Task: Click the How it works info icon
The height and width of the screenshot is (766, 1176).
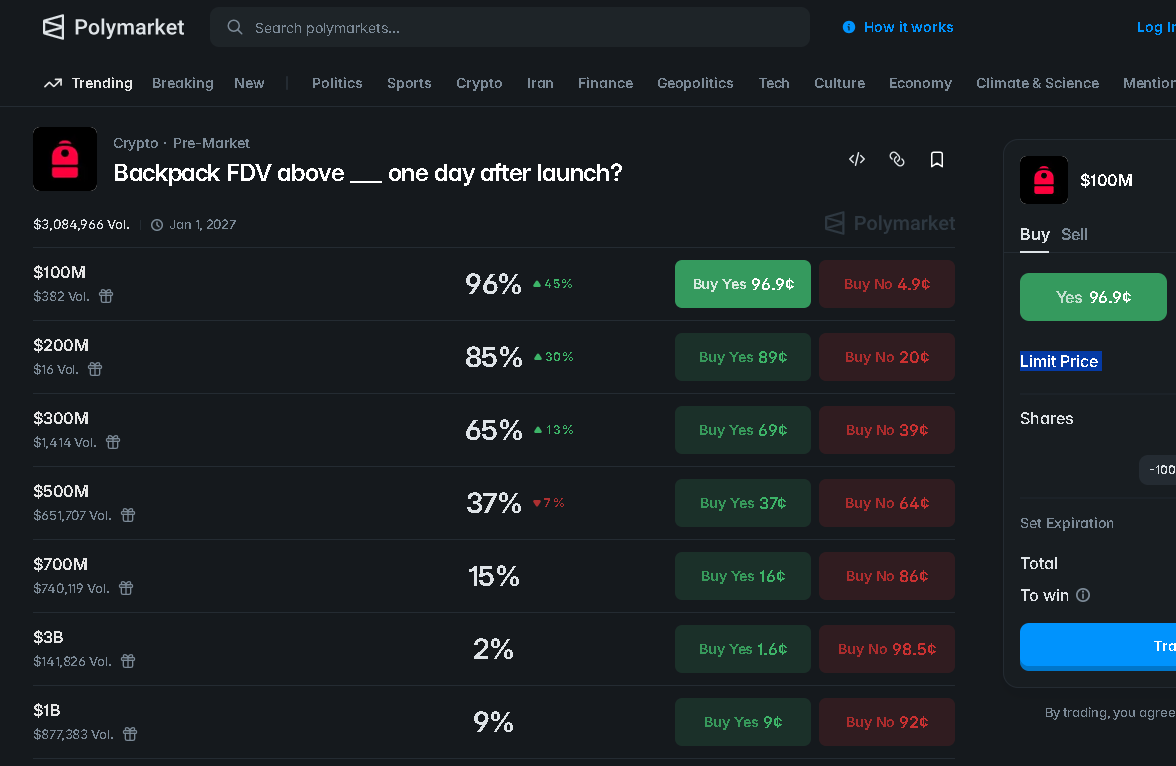Action: 848,27
